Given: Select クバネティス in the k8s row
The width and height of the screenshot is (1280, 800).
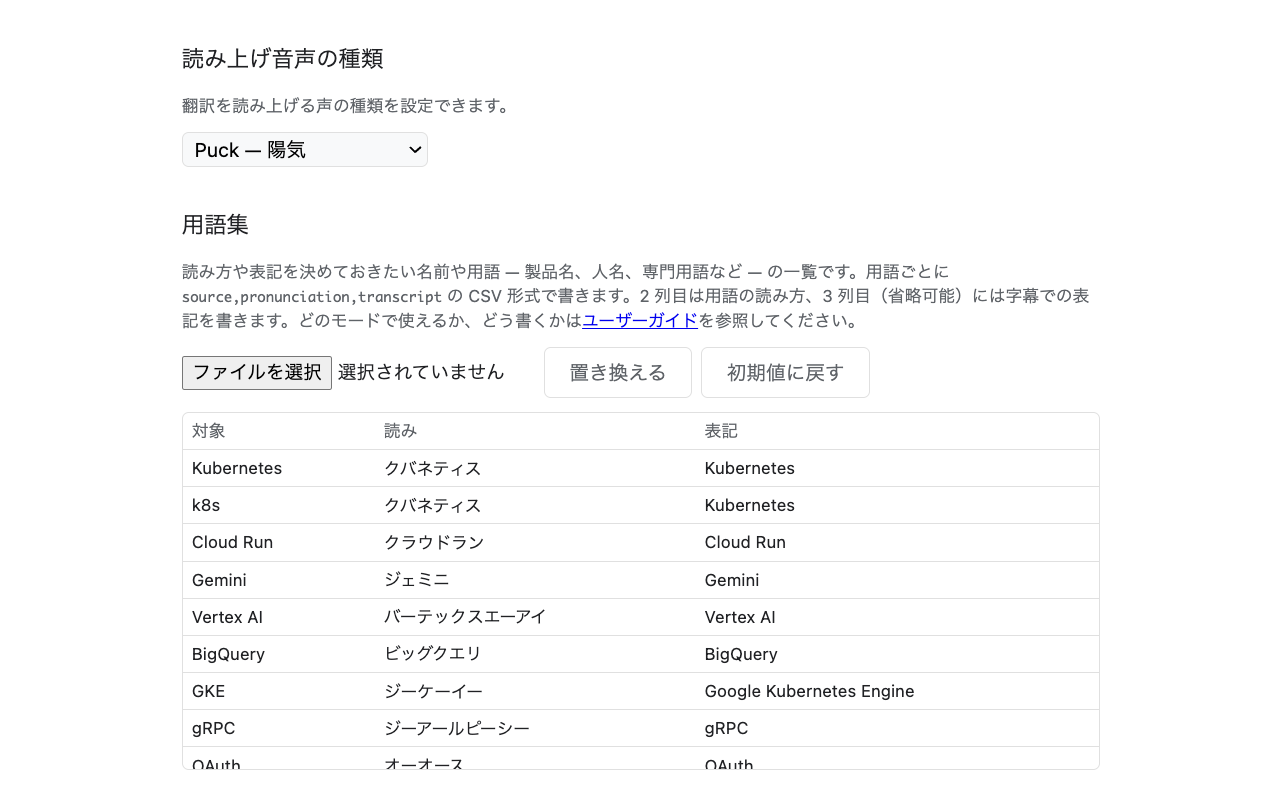Looking at the screenshot, I should pyautogui.click(x=433, y=505).
